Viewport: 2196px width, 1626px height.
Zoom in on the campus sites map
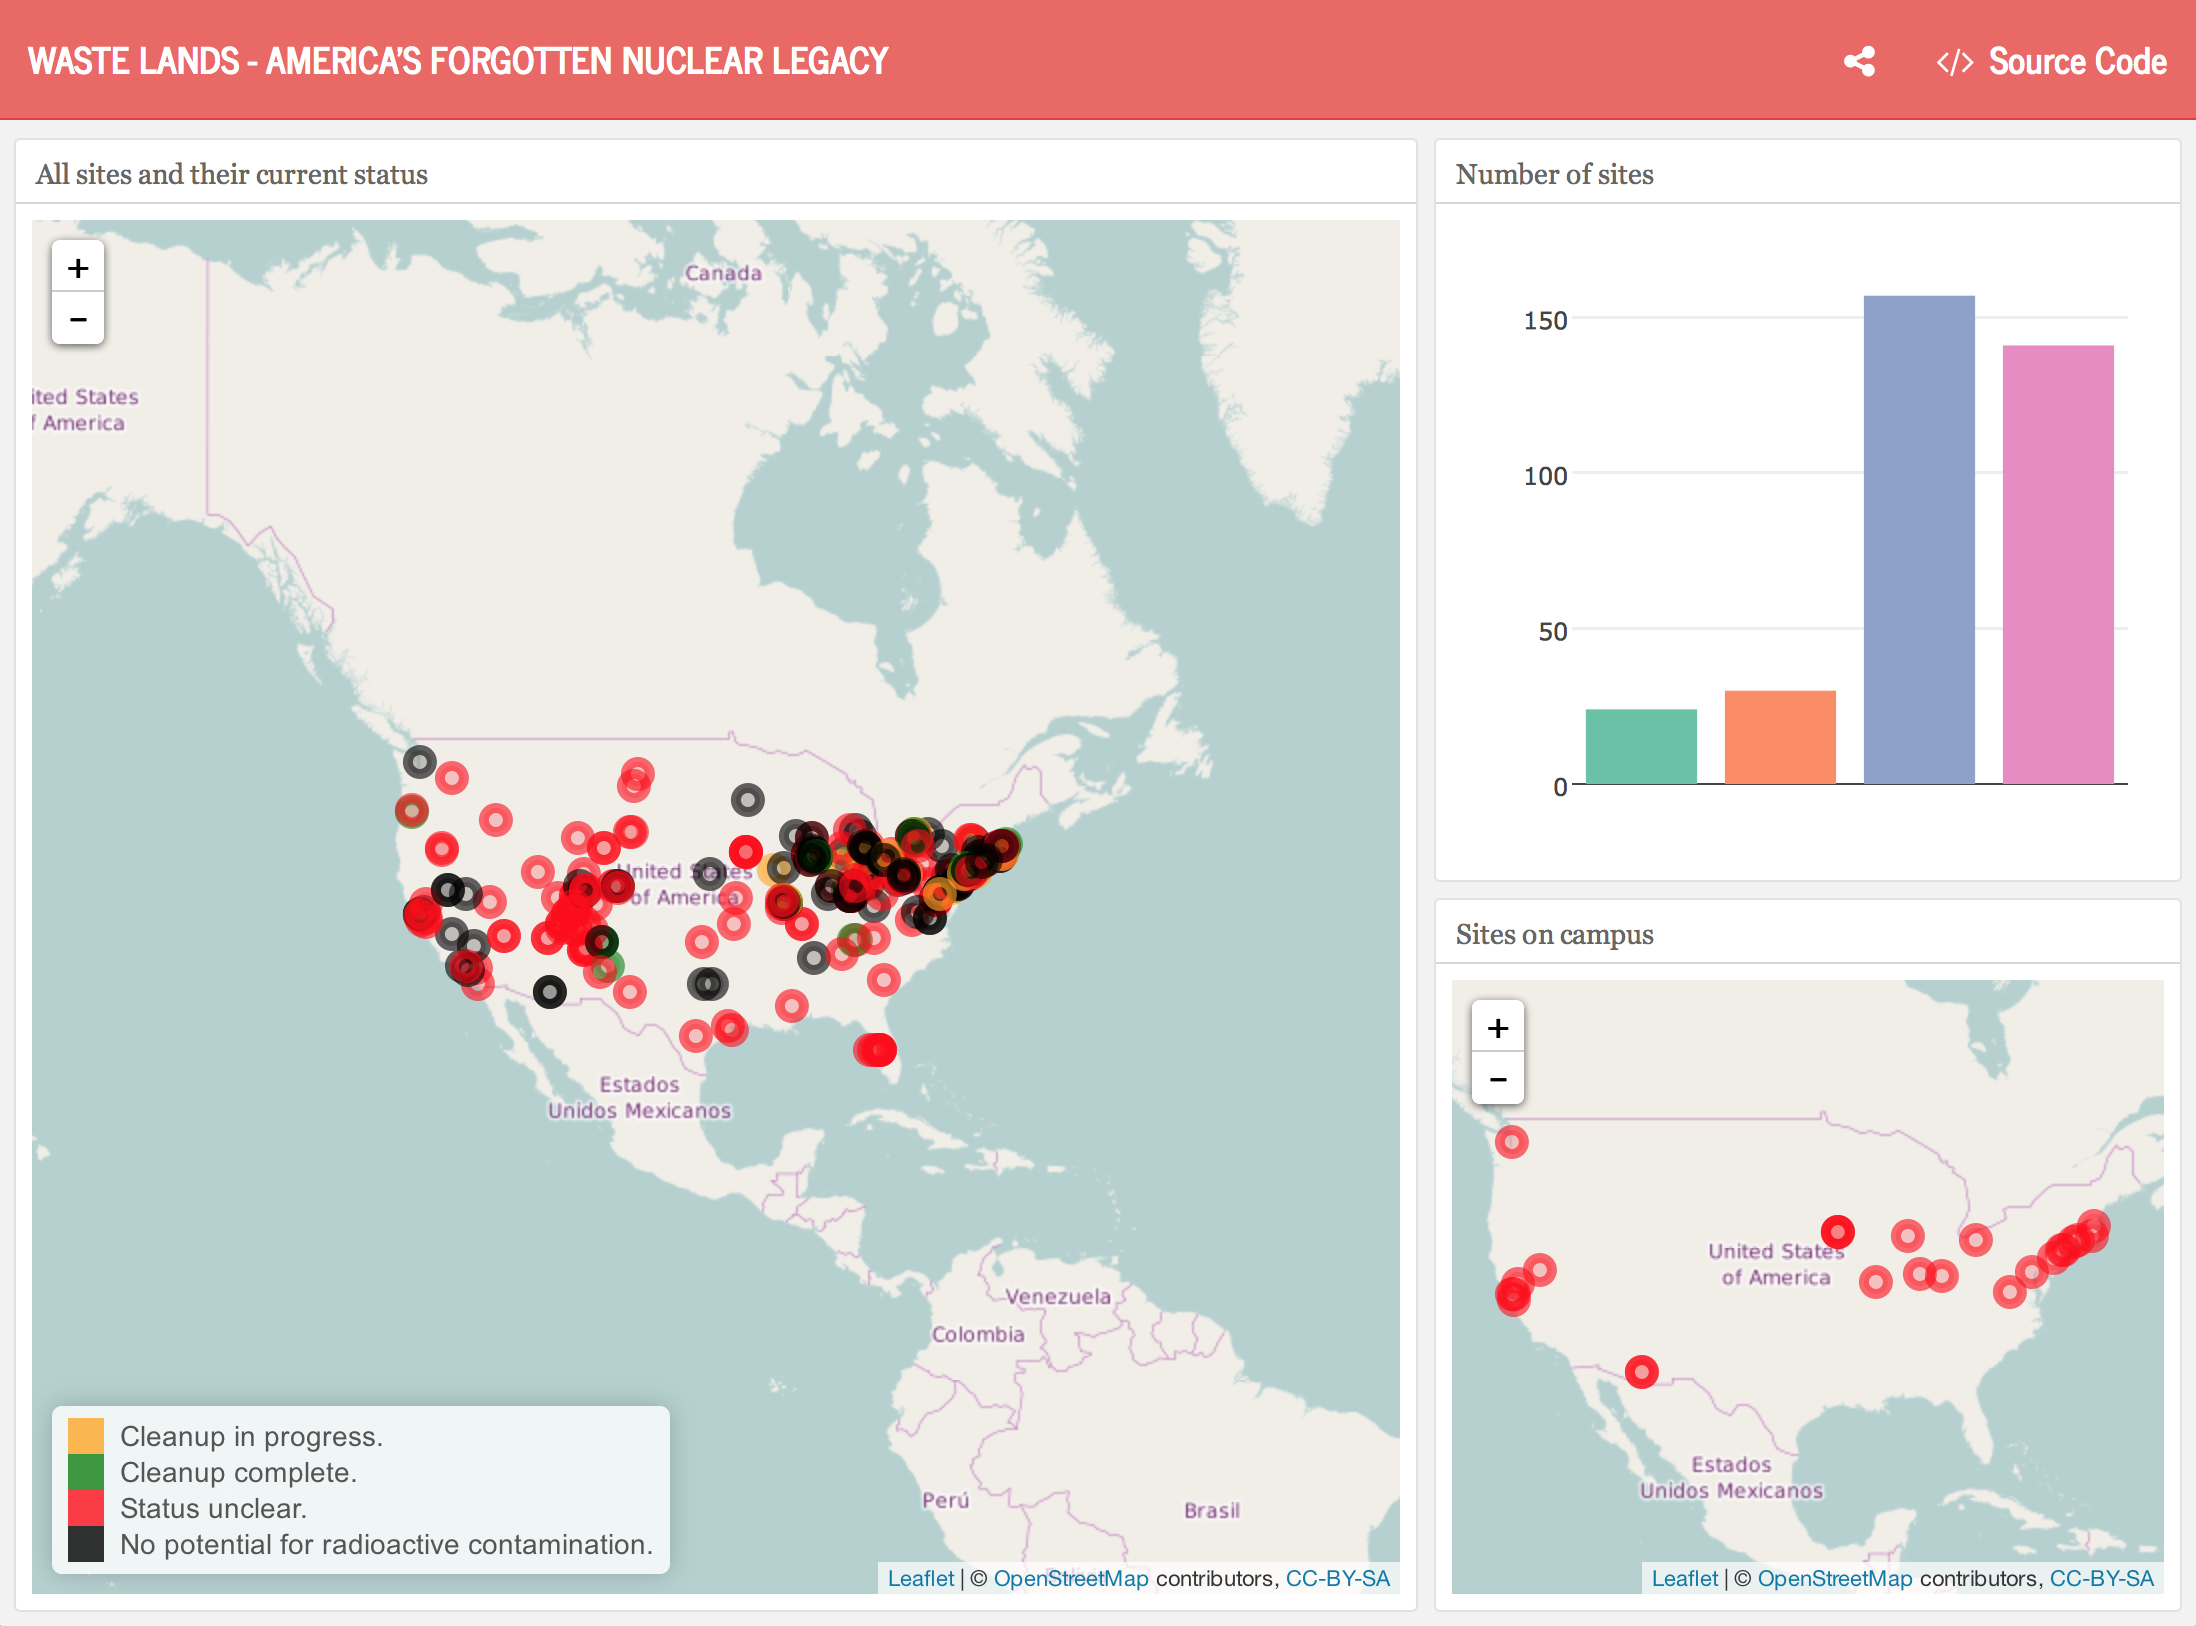pos(1498,1028)
